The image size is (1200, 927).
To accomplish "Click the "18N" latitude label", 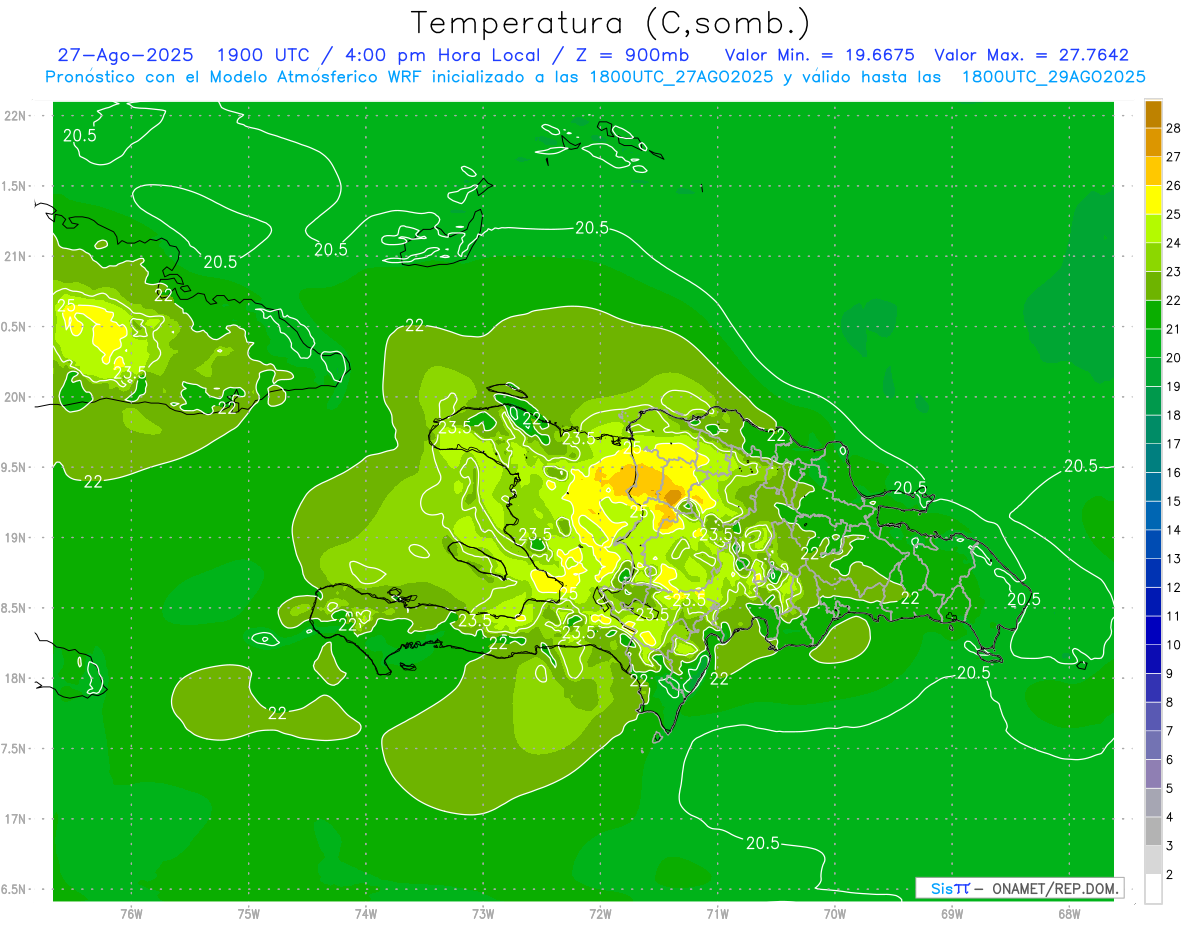I will tap(14, 678).
